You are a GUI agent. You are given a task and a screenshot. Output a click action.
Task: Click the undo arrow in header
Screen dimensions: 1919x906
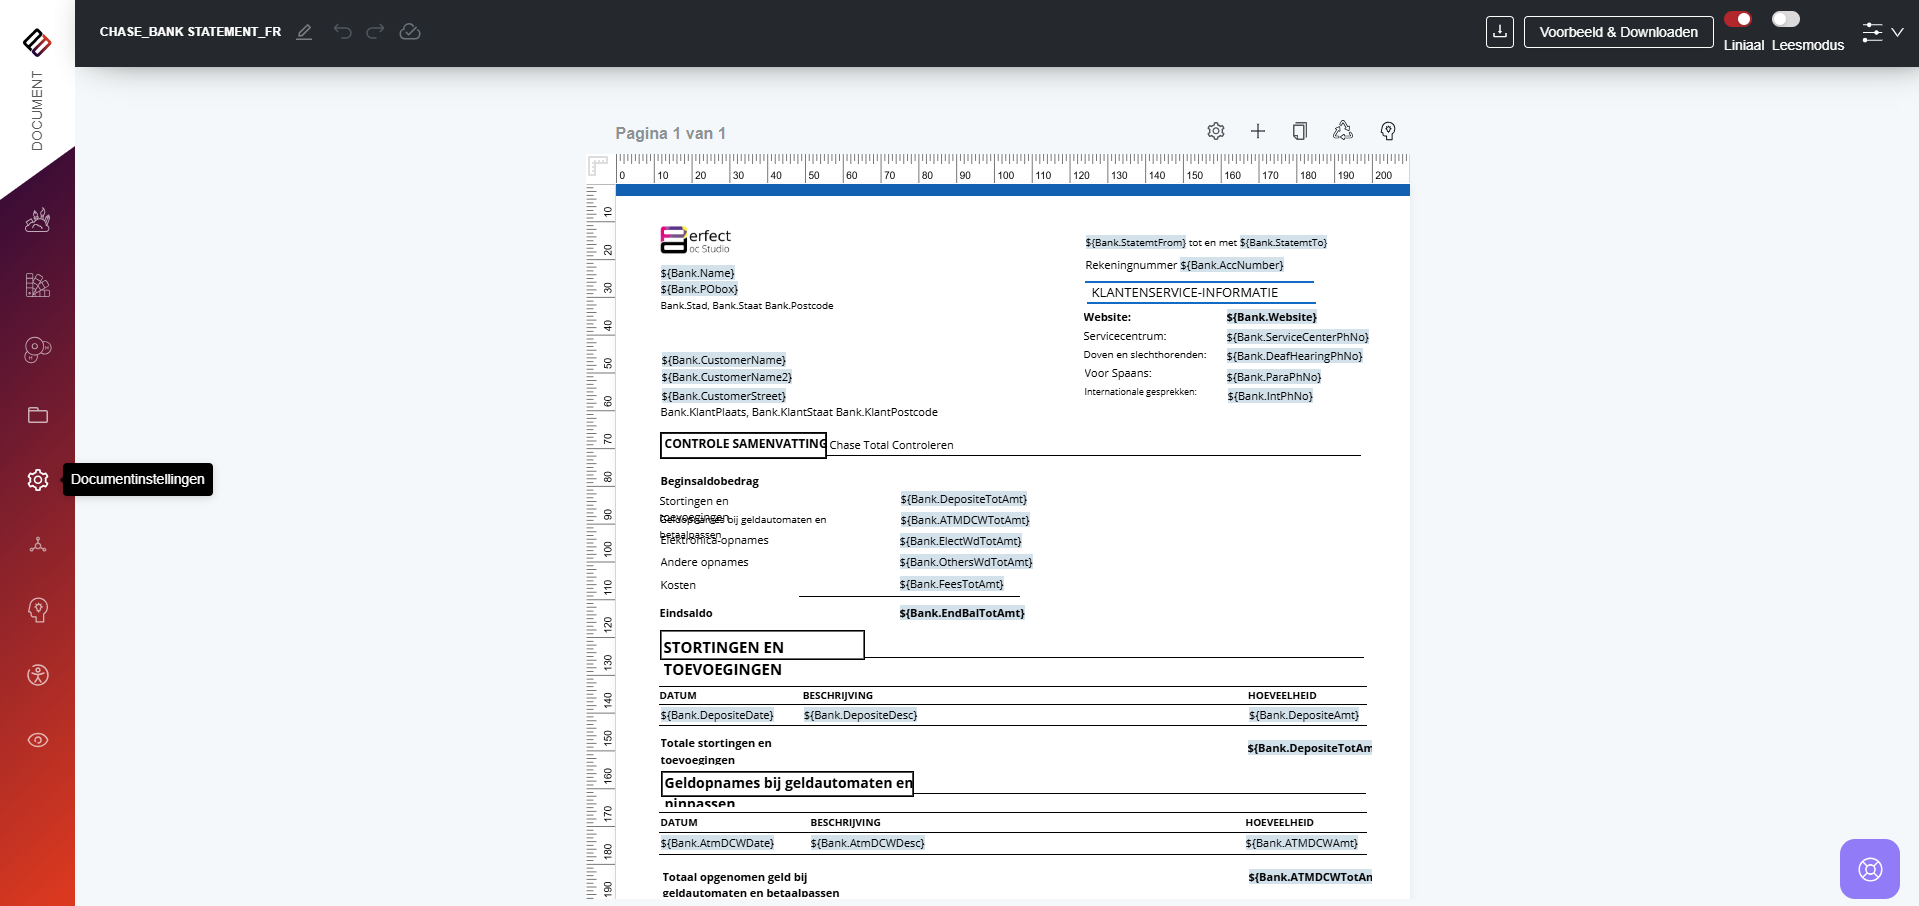pos(343,32)
